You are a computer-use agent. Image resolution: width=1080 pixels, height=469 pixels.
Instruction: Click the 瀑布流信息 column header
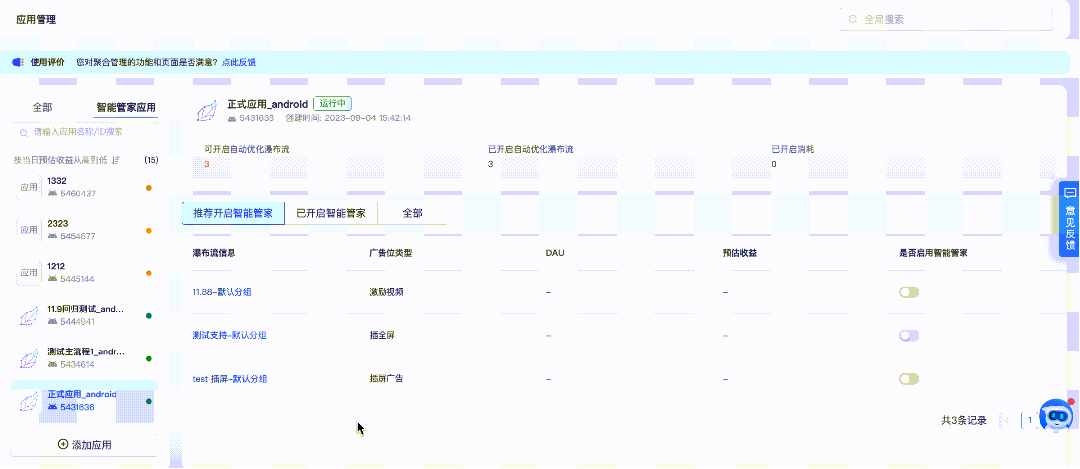tap(214, 253)
